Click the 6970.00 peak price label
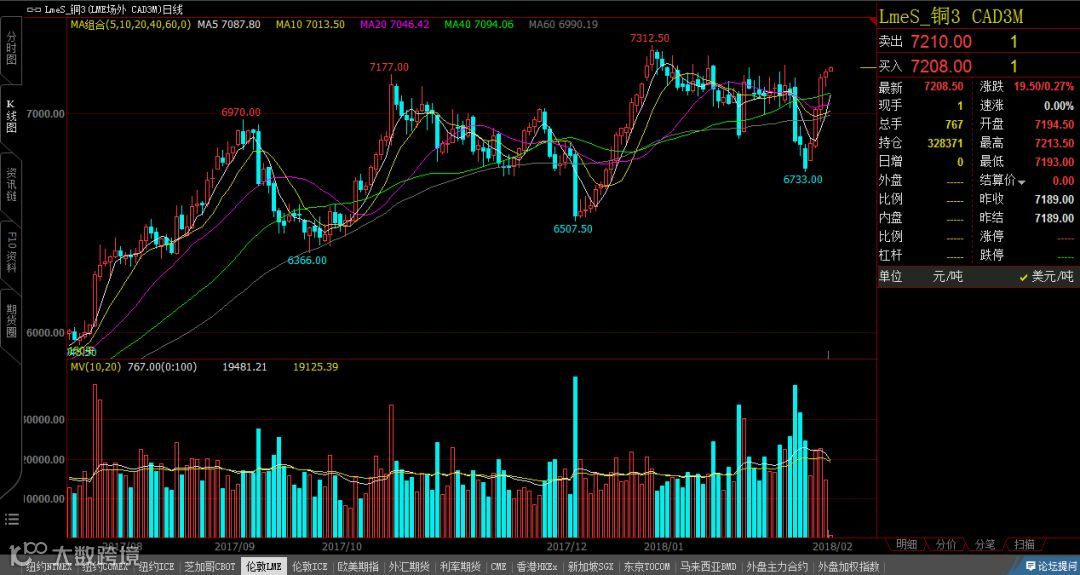The image size is (1080, 575). [x=241, y=112]
